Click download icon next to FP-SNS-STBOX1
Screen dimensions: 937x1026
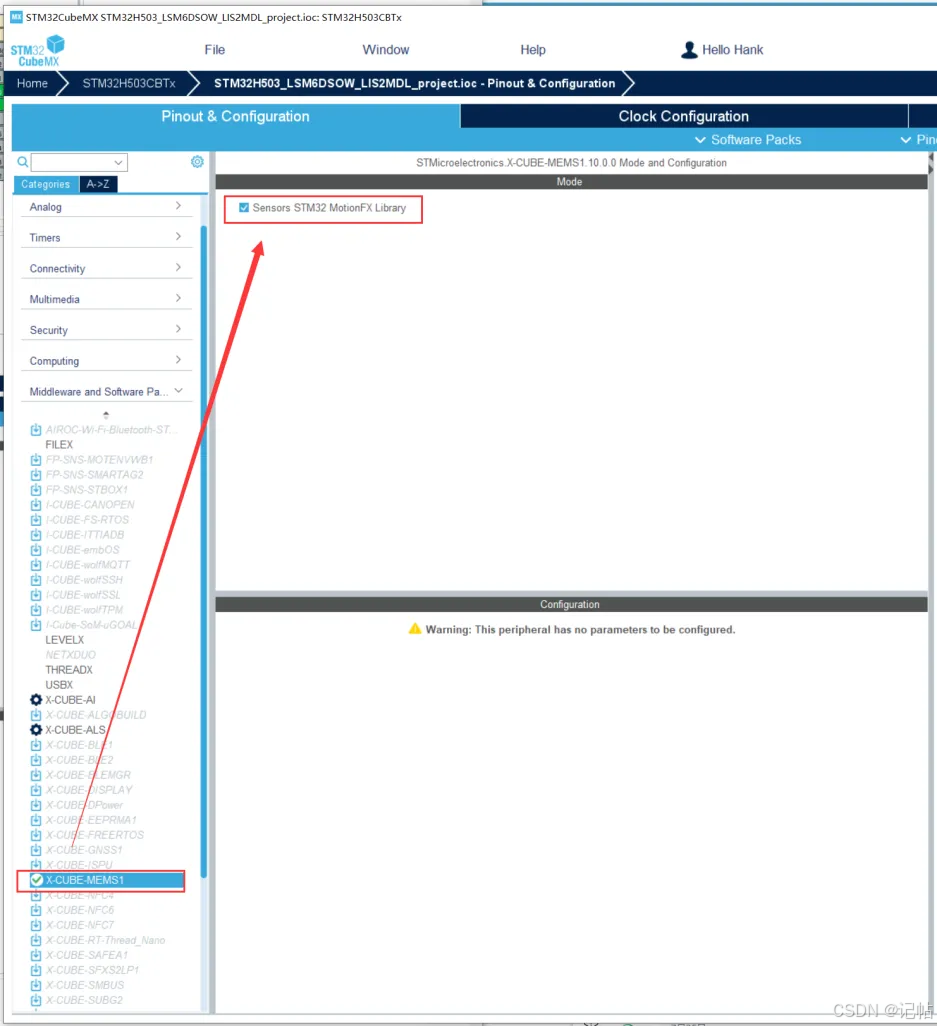pos(36,490)
